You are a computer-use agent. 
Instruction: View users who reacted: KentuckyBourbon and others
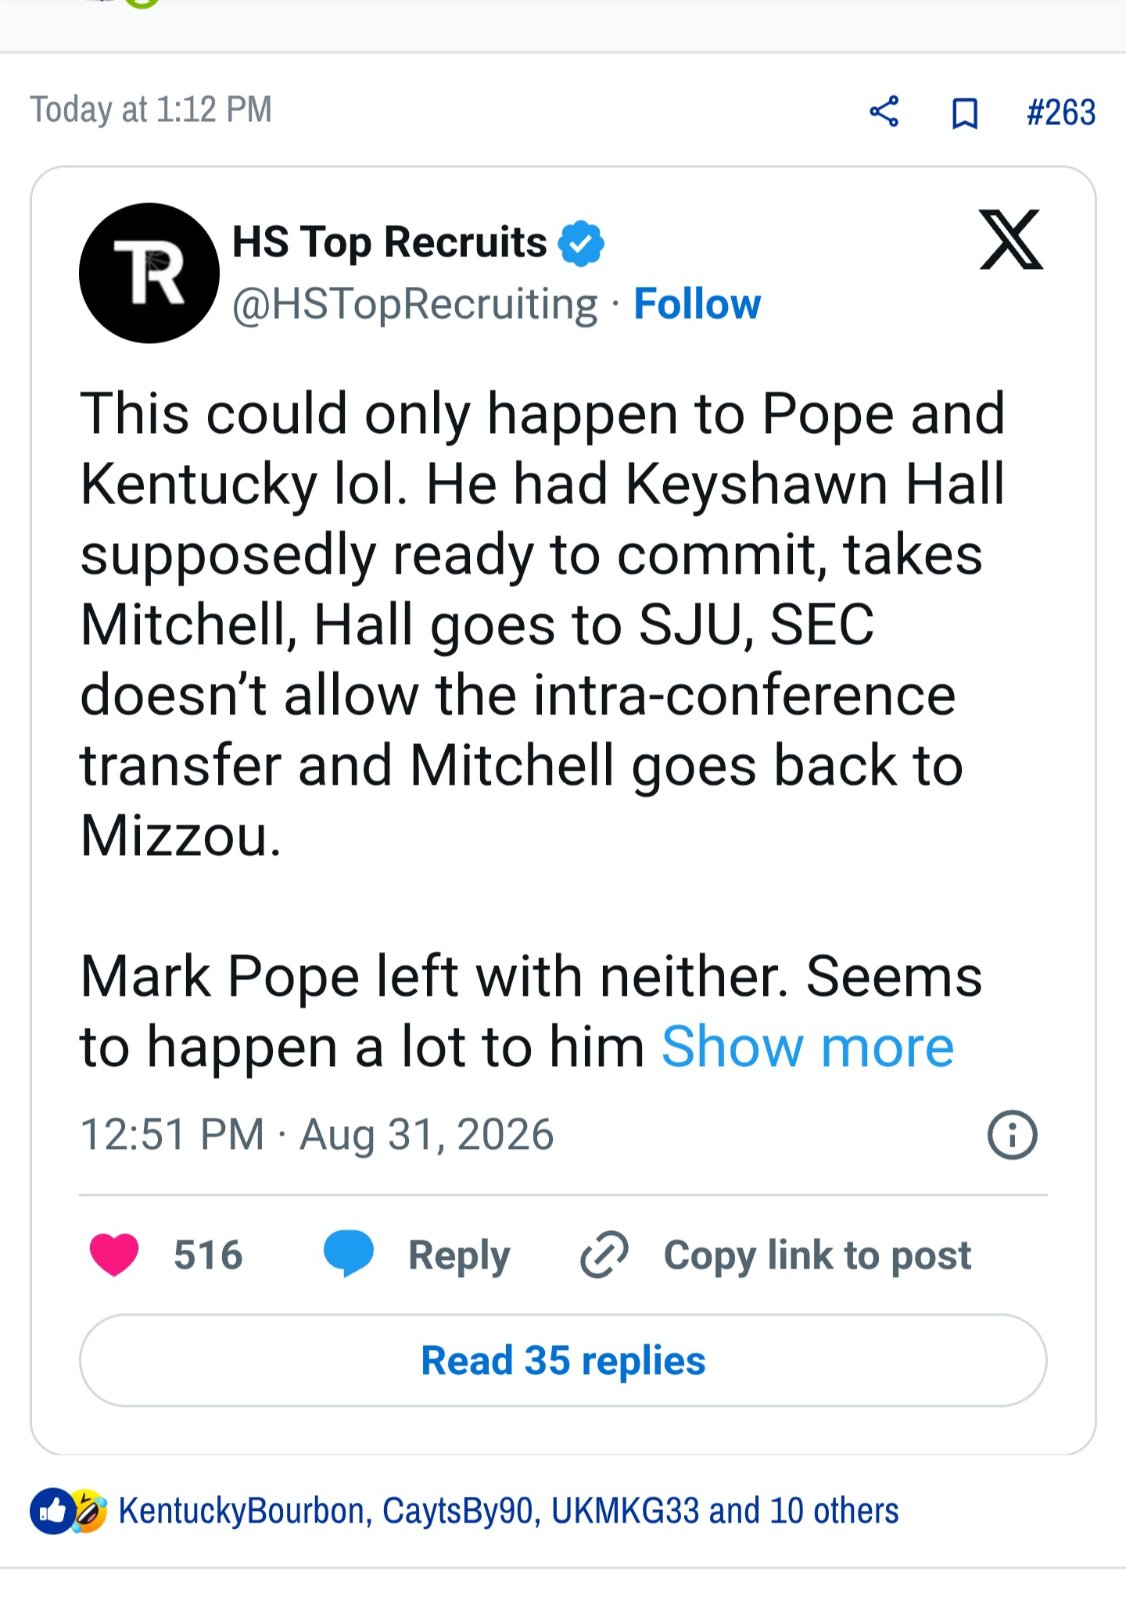pyautogui.click(x=508, y=1511)
